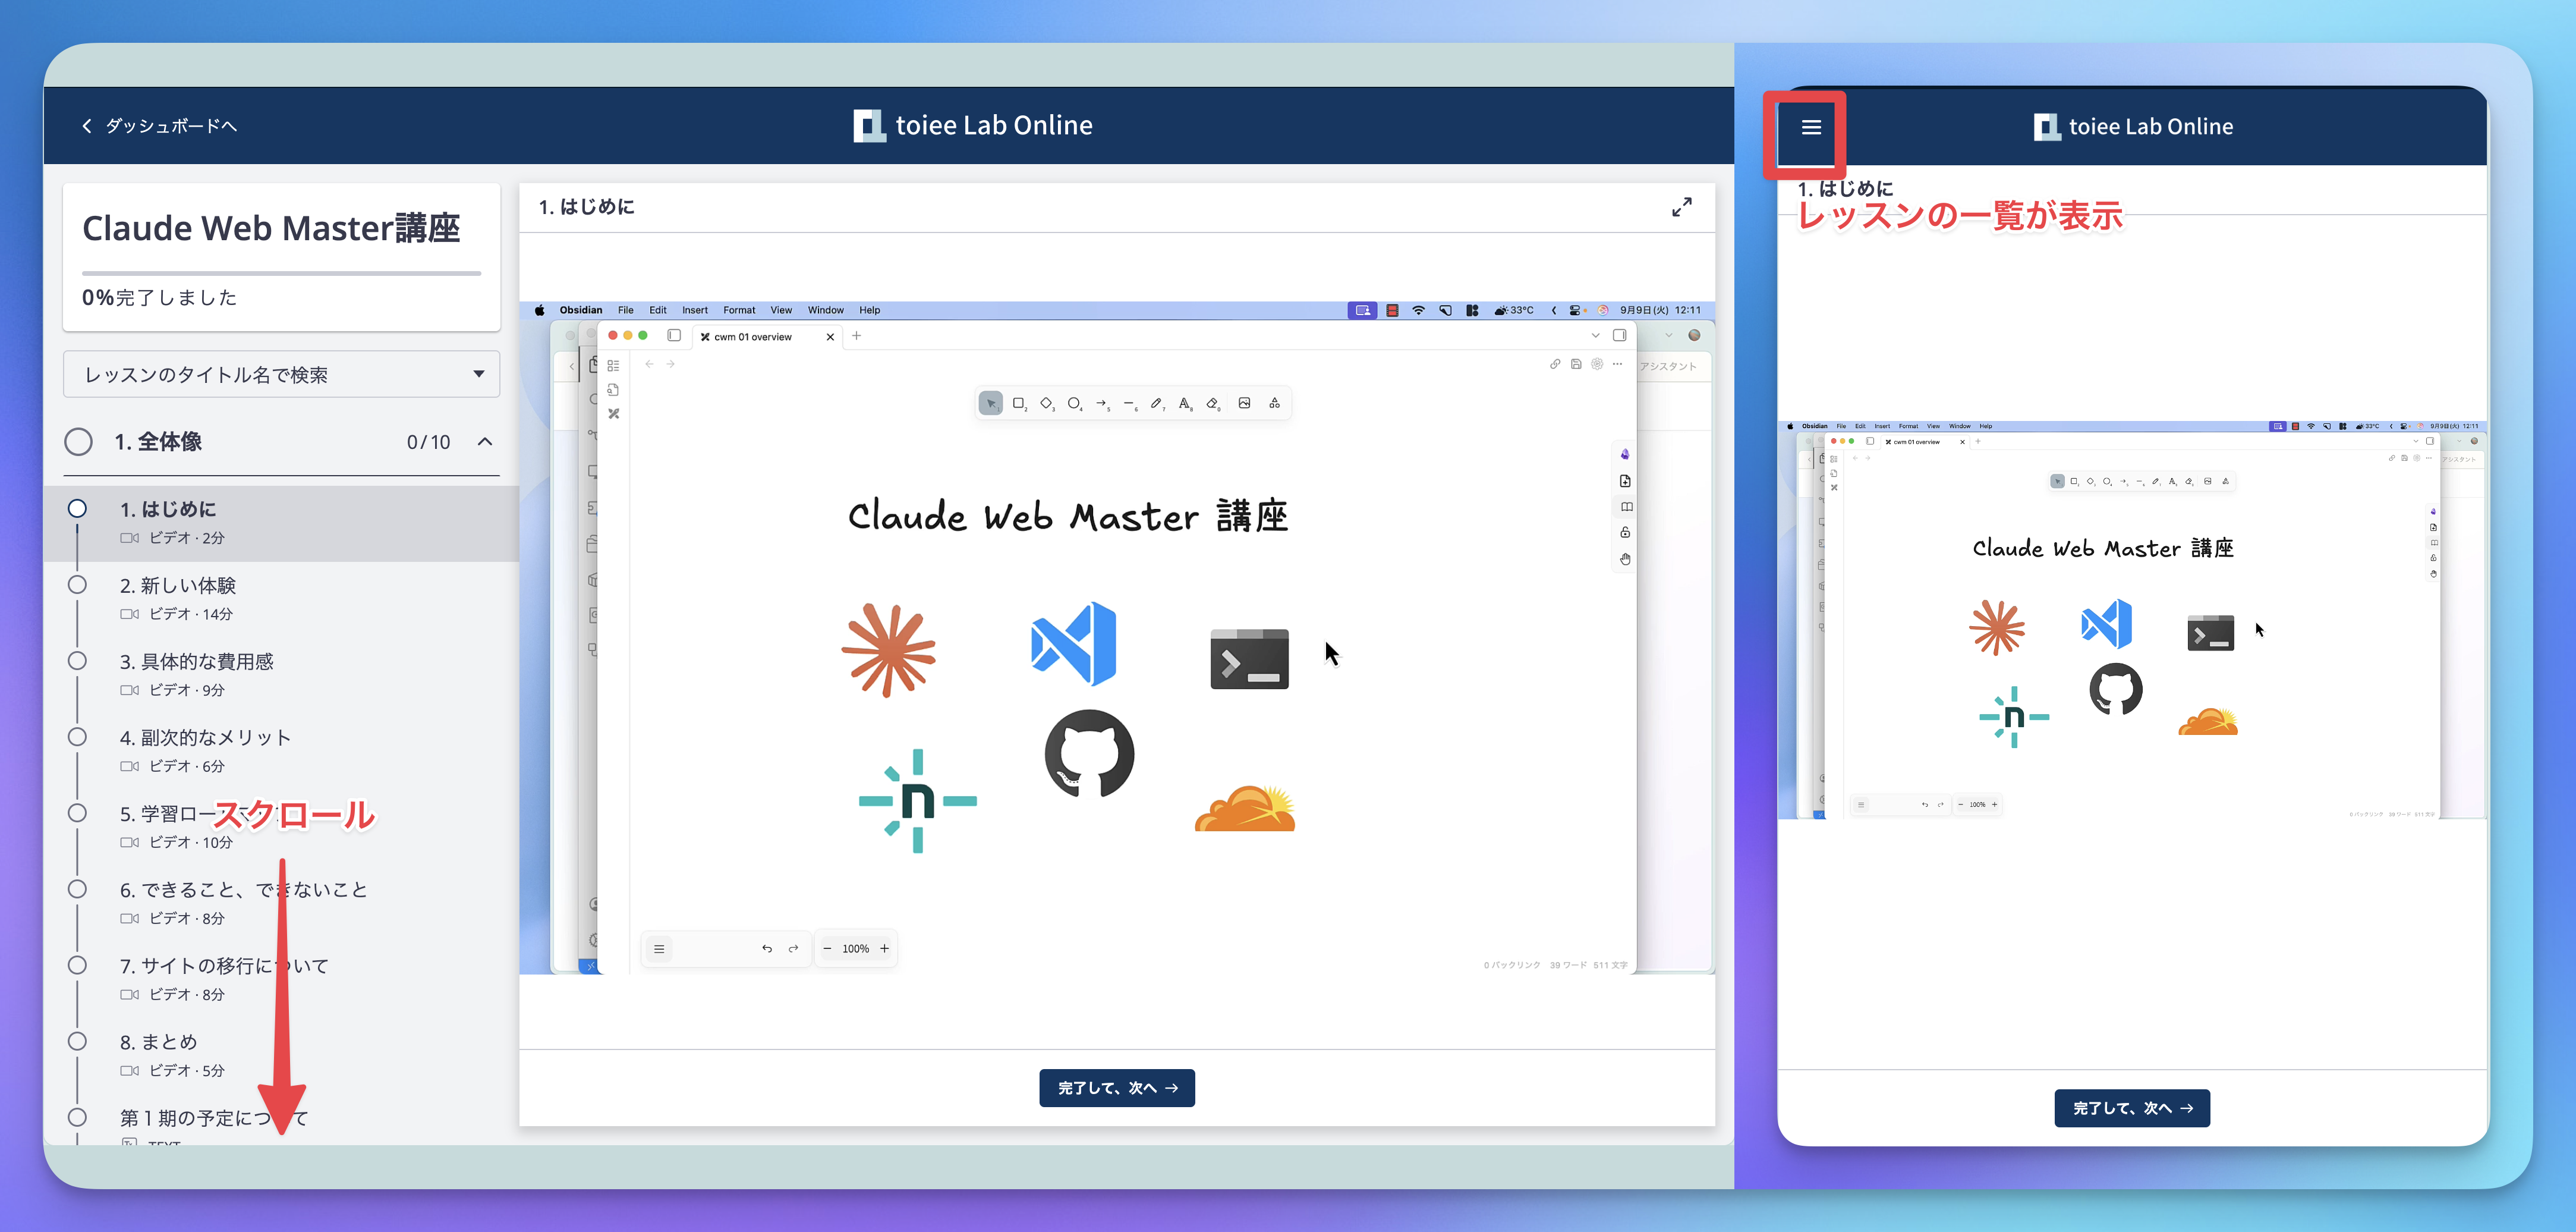The height and width of the screenshot is (1232, 2576).
Task: Select lesson 3. 具体的な費用感
Action: 197,662
